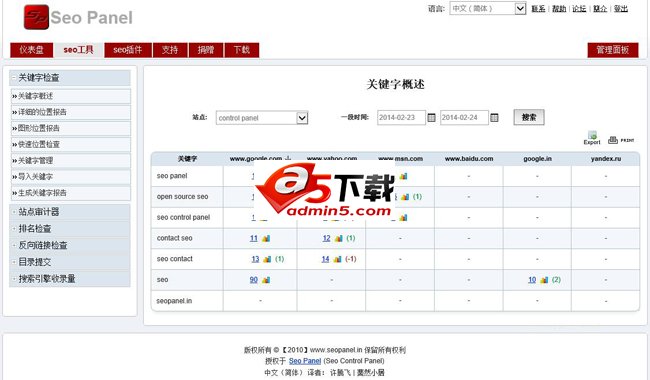The width and height of the screenshot is (650, 380).
Task: Open graph icon for contact seo Google rank
Action: [266, 238]
